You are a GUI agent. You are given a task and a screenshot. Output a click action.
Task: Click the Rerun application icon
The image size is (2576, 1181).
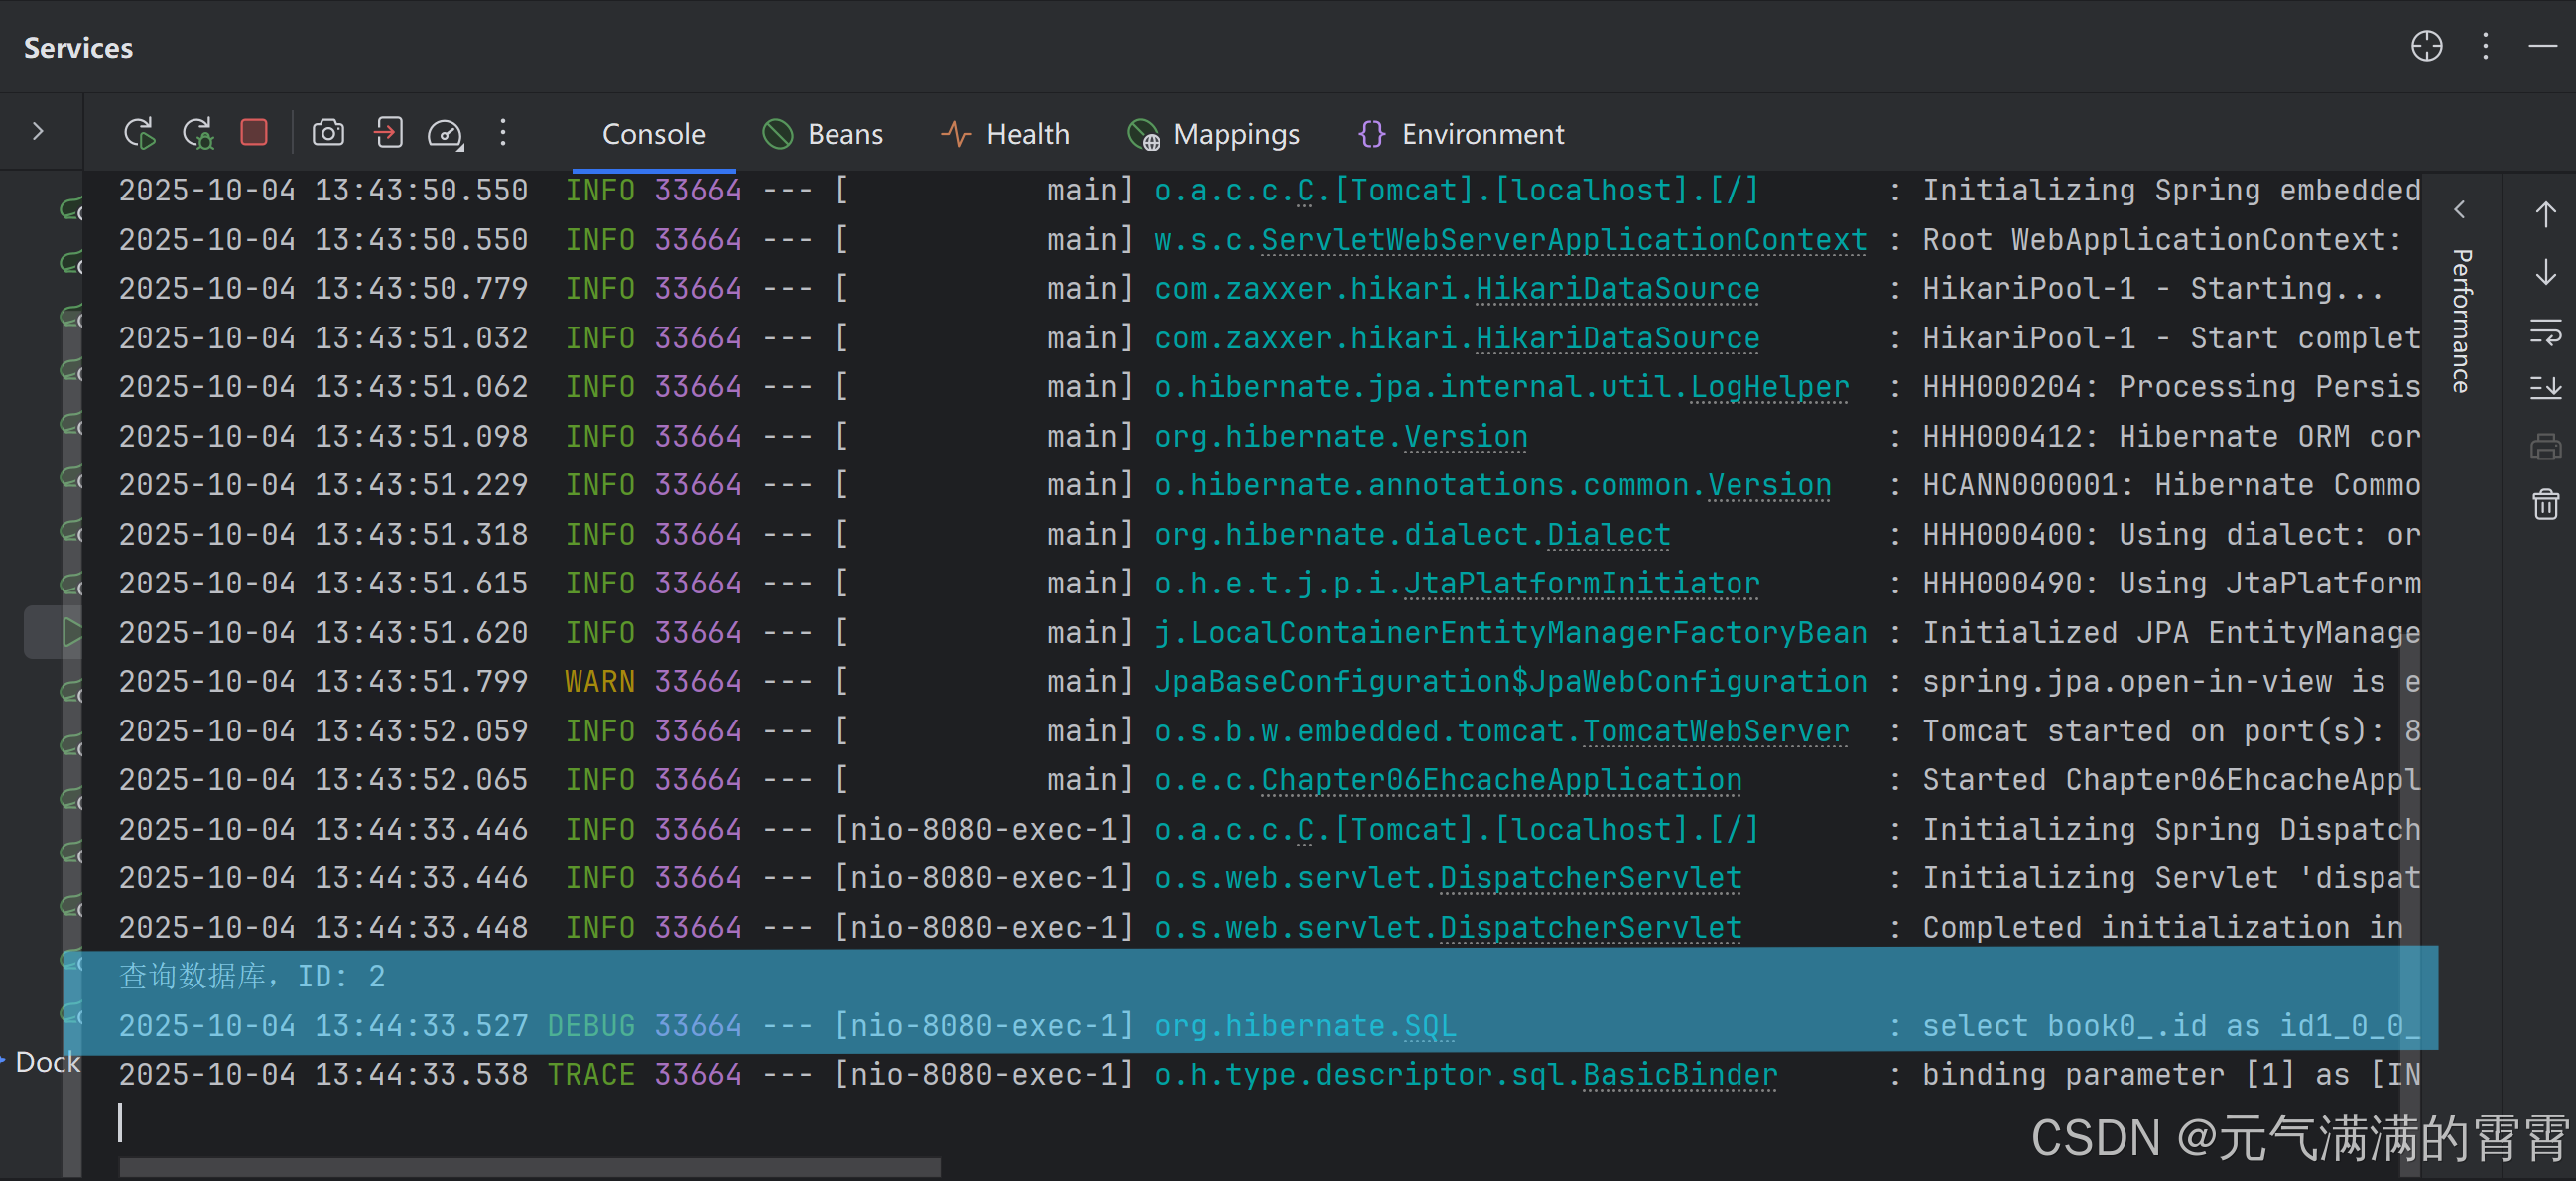click(x=139, y=133)
